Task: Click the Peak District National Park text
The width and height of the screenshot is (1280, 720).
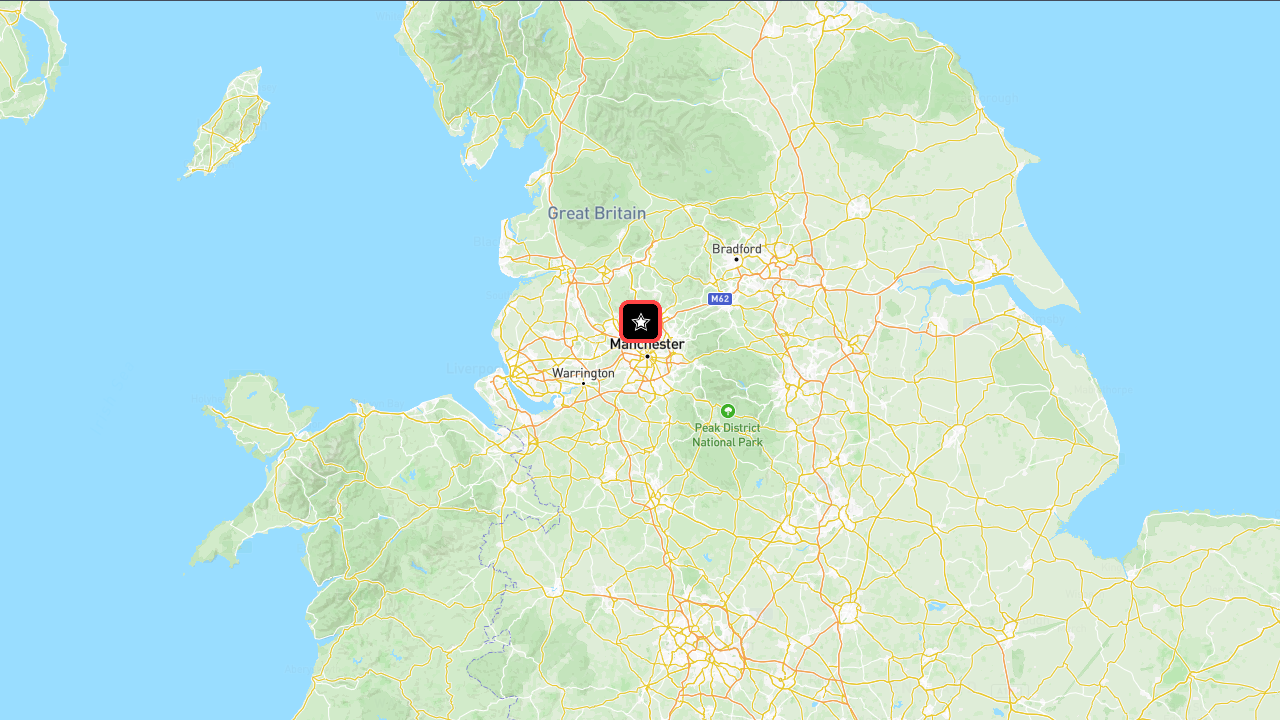Action: pyautogui.click(x=728, y=435)
